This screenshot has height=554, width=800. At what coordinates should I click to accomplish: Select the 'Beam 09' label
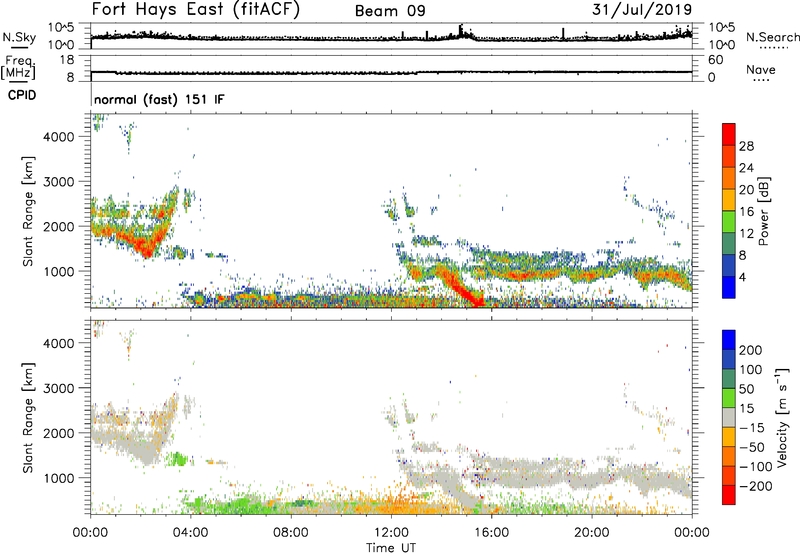[x=390, y=11]
